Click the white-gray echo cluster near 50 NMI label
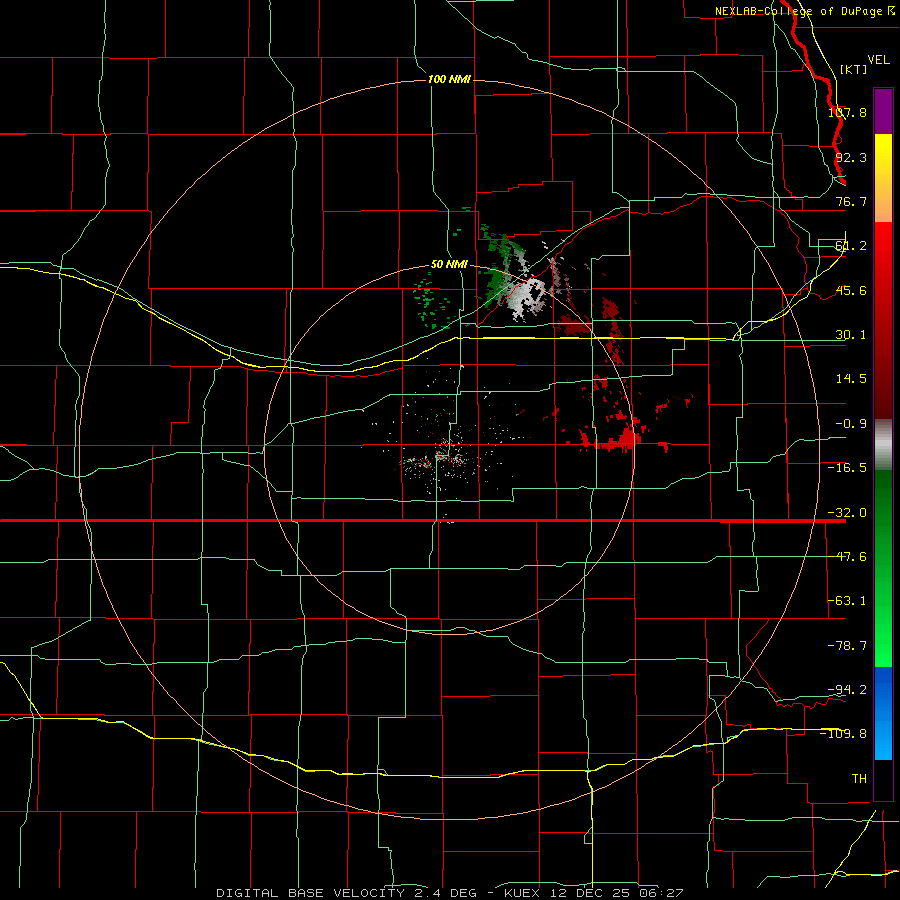Viewport: 900px width, 900px height. (525, 297)
